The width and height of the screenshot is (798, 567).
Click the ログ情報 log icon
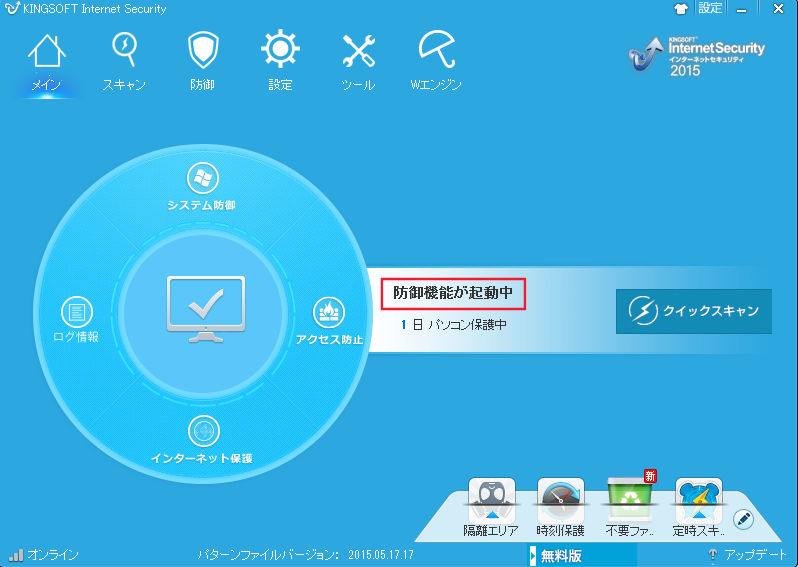click(x=77, y=312)
